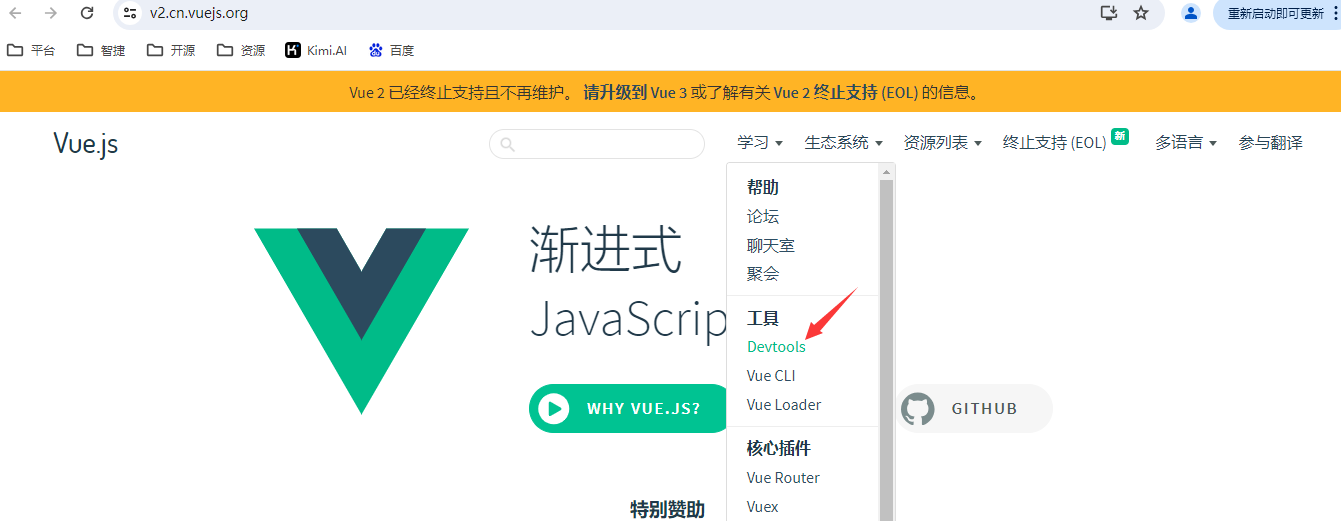The width and height of the screenshot is (1341, 521).
Task: Click 终止支持 link in the orange banner
Action: tap(845, 93)
